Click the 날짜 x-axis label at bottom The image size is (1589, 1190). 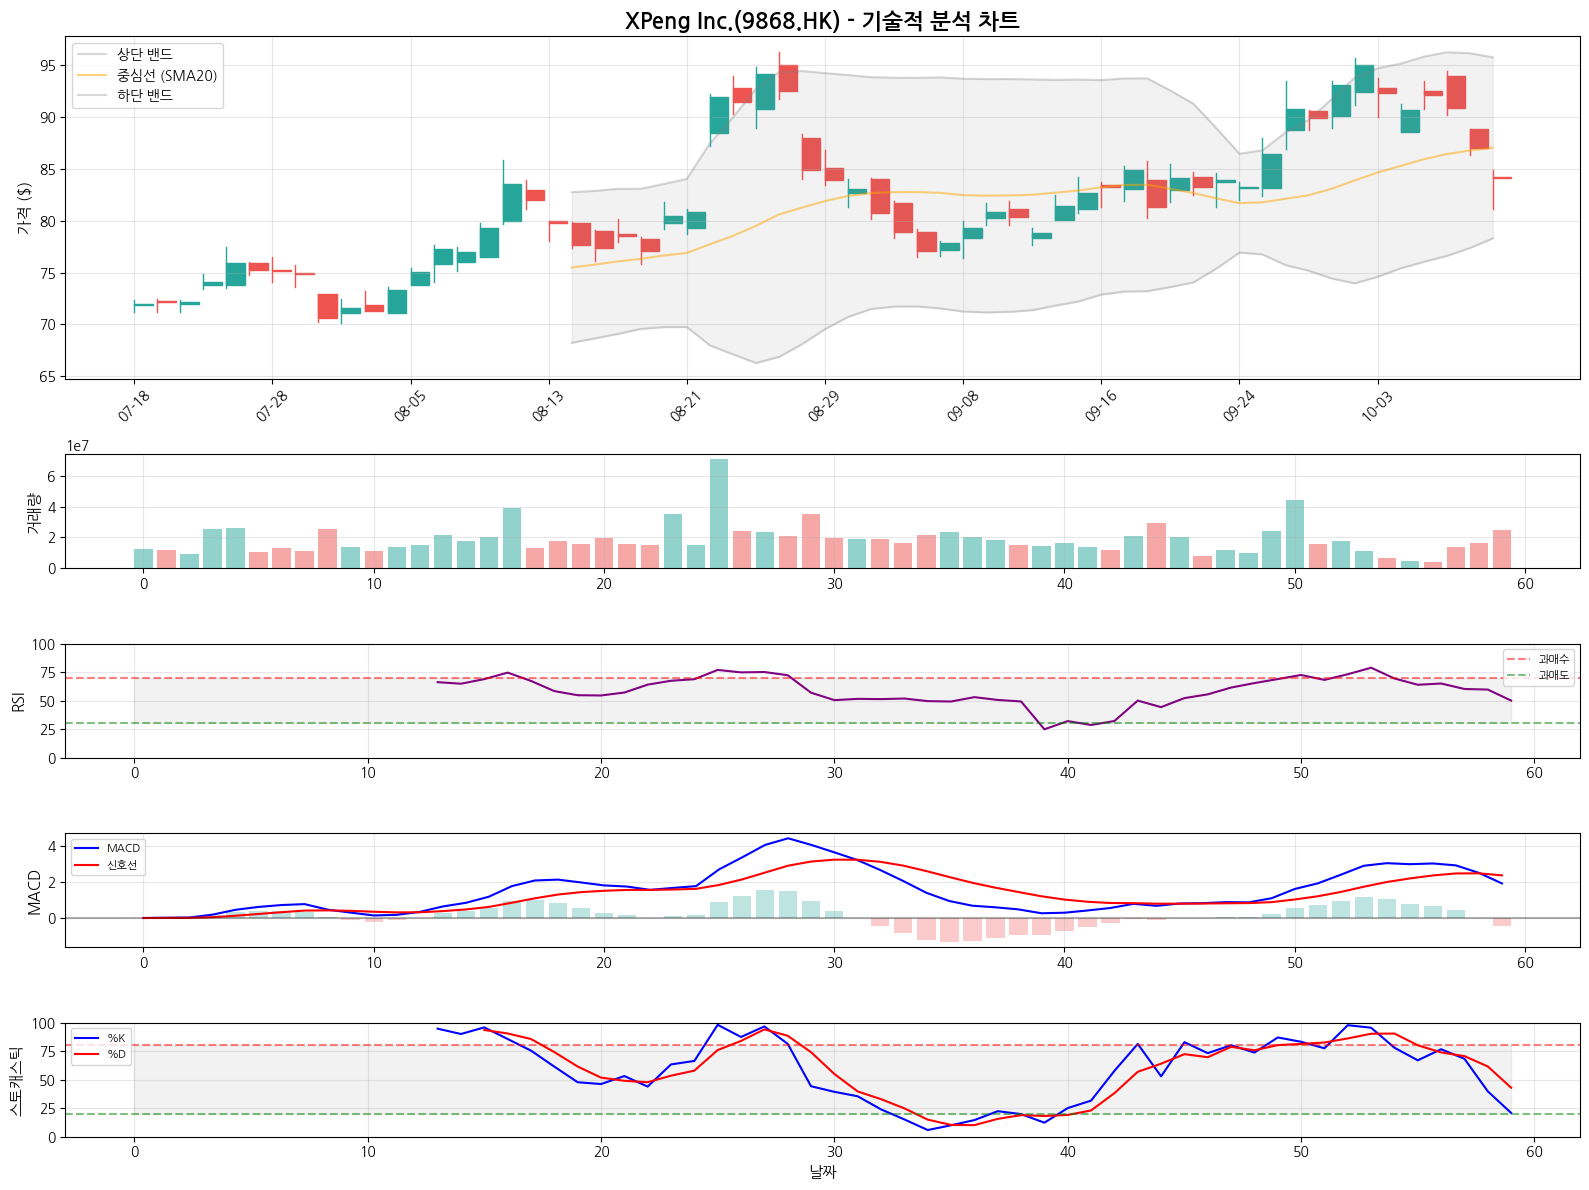tap(822, 1171)
